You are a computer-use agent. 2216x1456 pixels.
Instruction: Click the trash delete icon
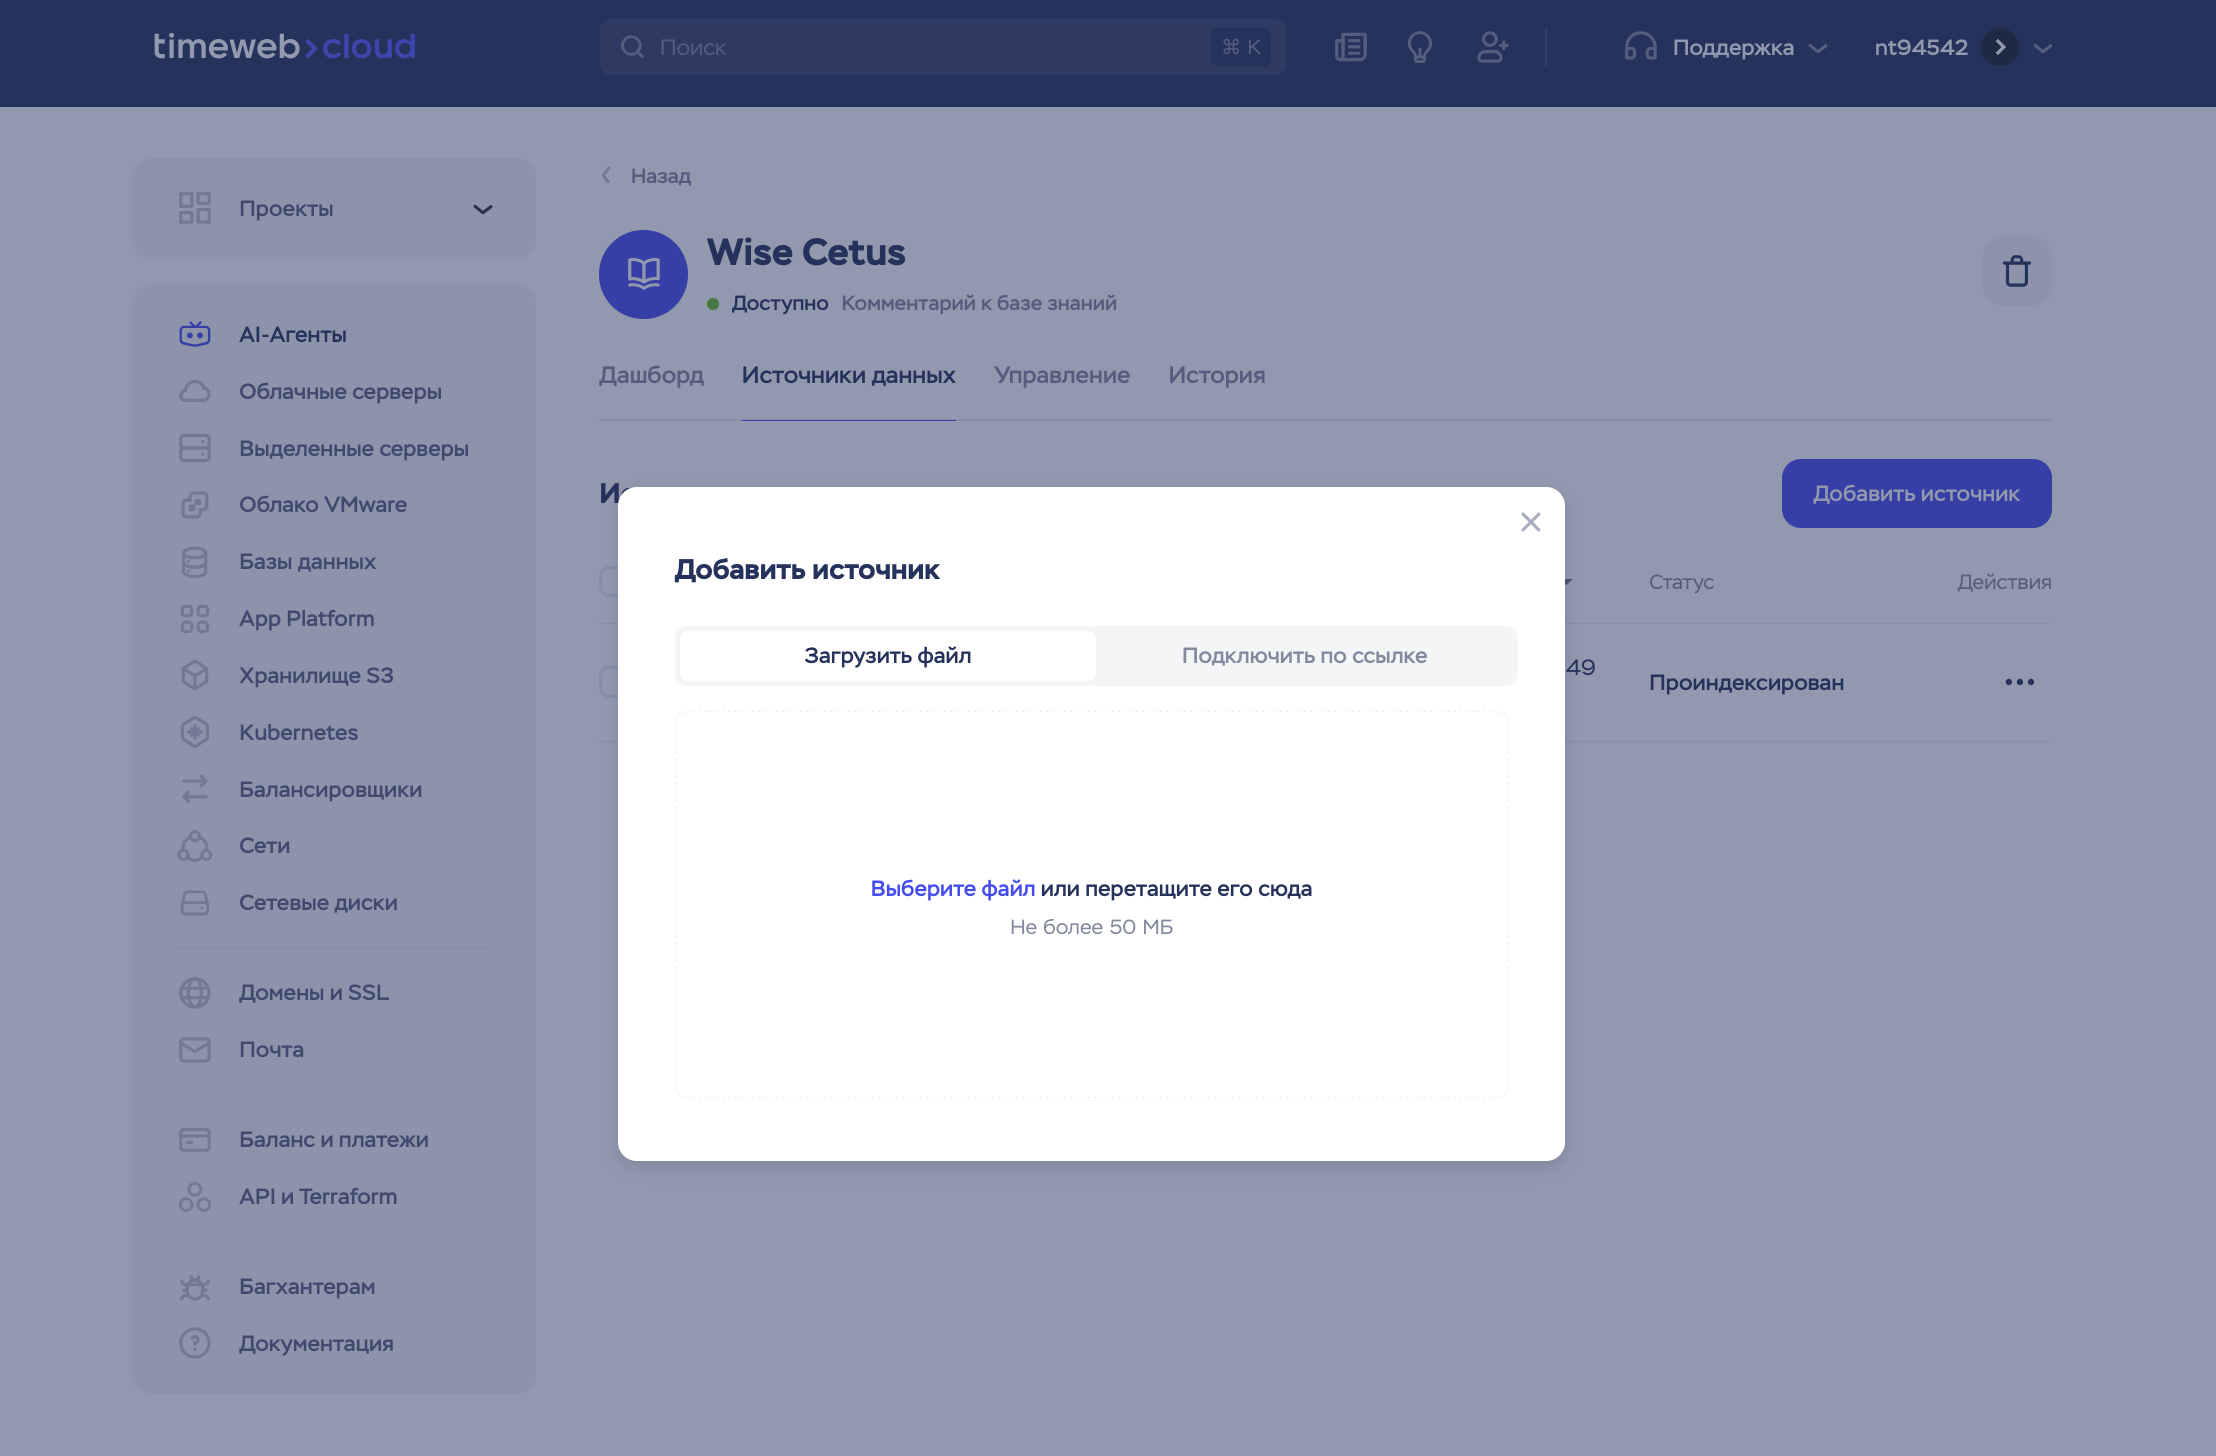[2016, 271]
